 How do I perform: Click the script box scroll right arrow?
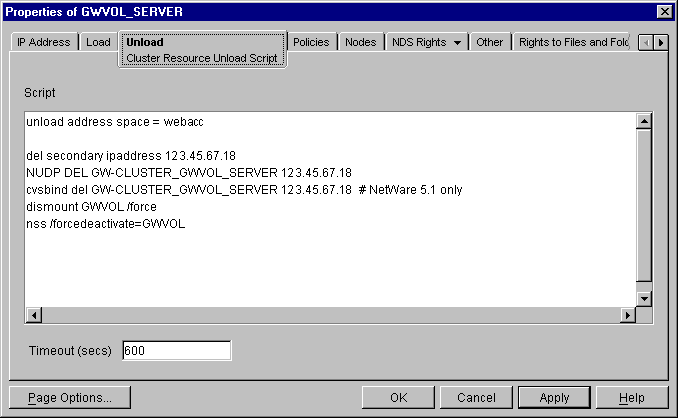coord(628,315)
